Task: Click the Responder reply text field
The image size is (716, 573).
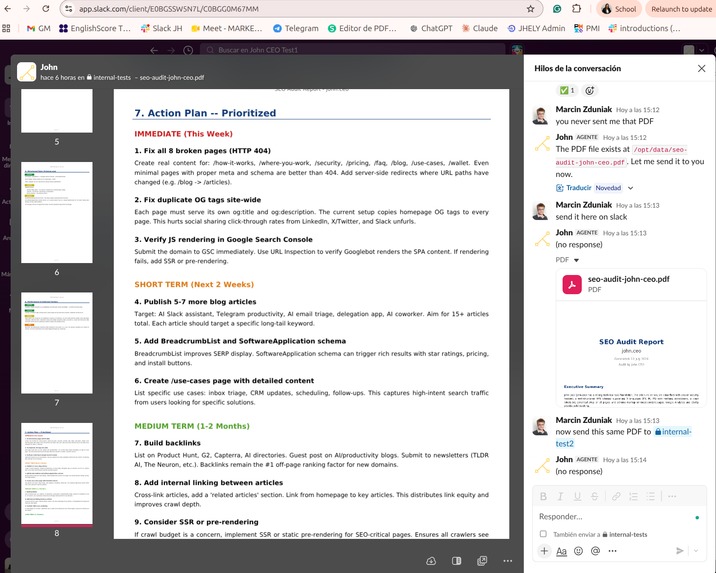Action: point(614,516)
